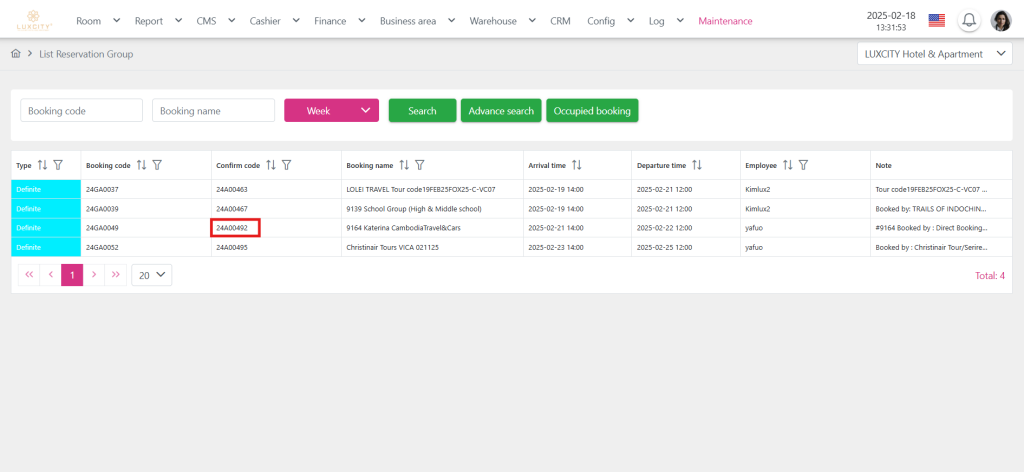Sort by Confirm code column

[x=271, y=165]
